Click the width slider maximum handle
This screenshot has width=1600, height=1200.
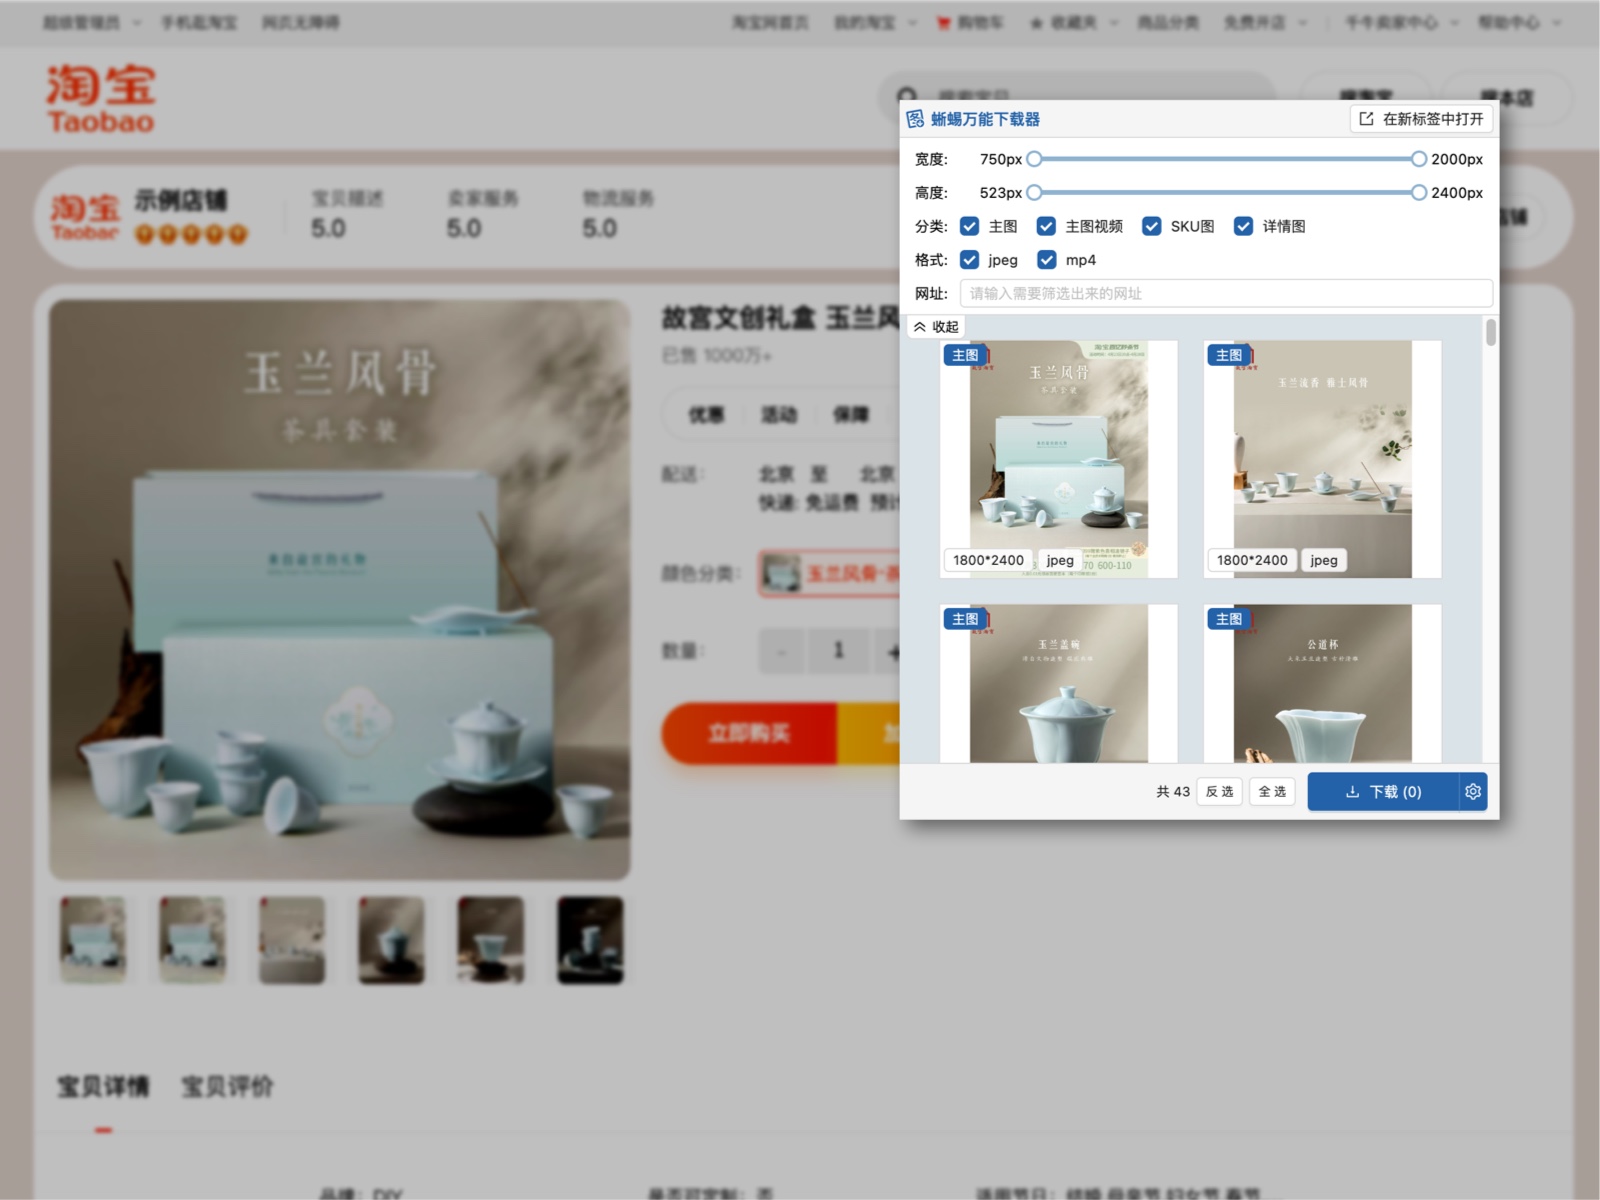coord(1418,159)
